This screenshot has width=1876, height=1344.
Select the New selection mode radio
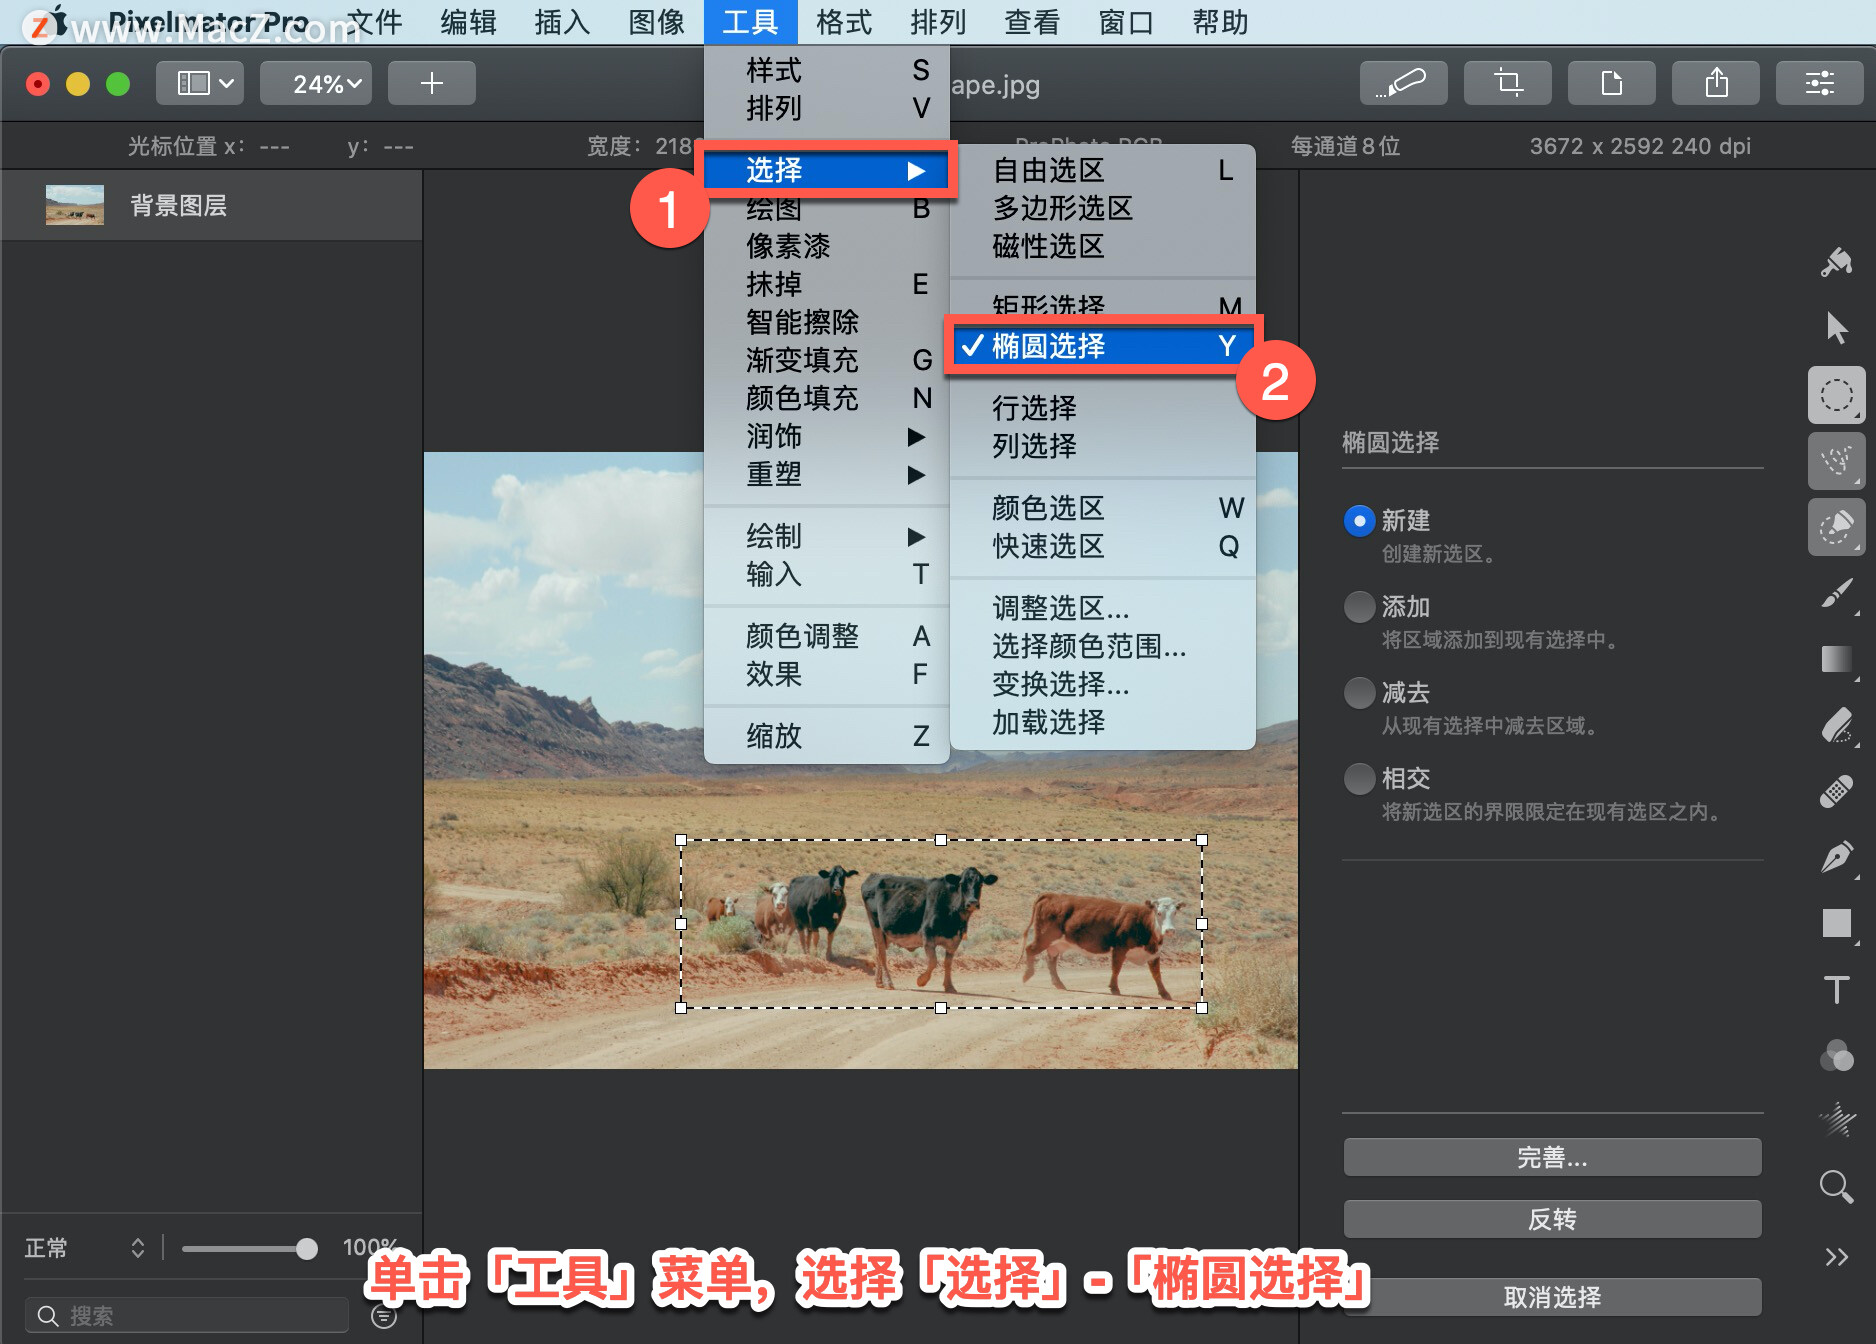coord(1359,521)
